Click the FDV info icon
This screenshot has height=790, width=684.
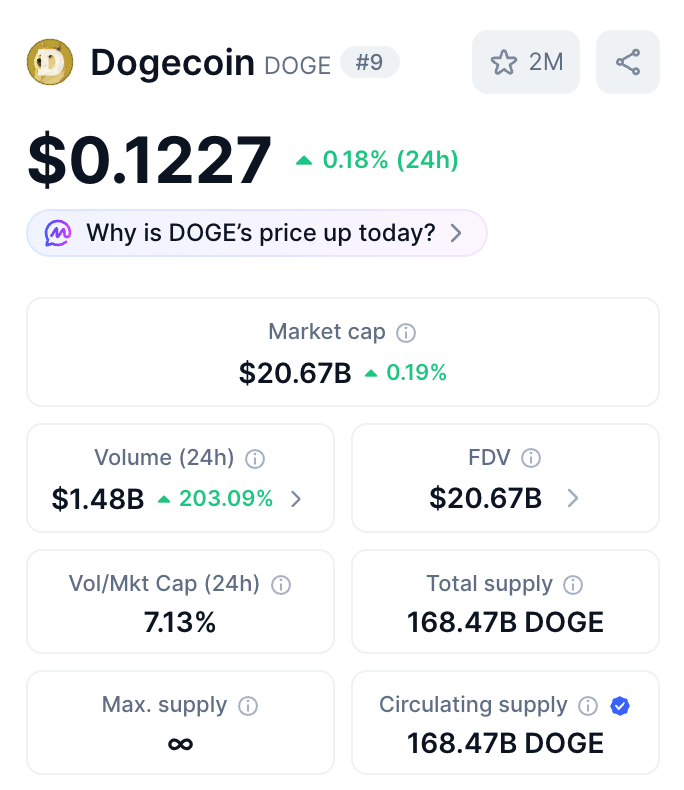pyautogui.click(x=531, y=459)
